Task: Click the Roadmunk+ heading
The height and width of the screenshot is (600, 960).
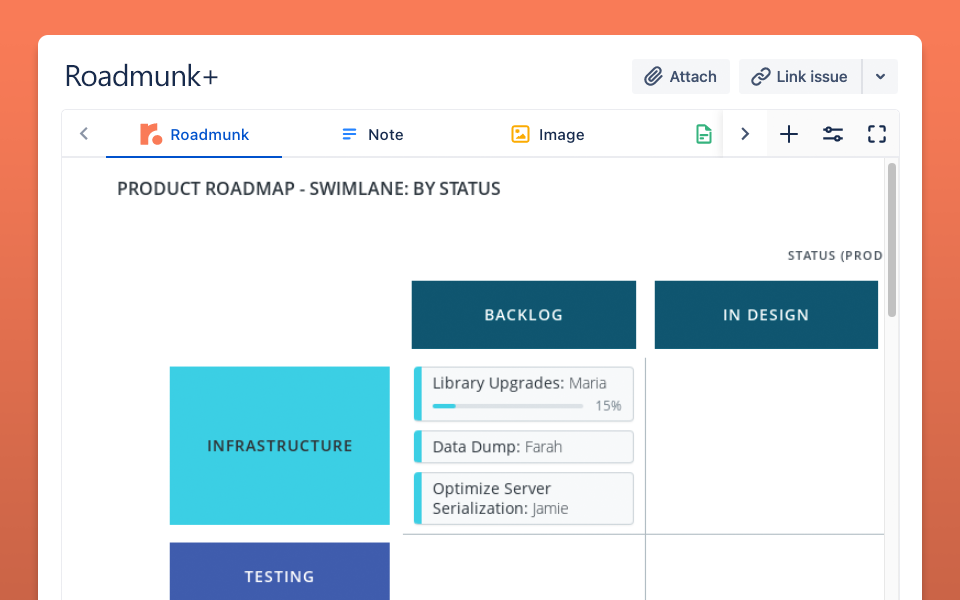Action: click(x=141, y=76)
